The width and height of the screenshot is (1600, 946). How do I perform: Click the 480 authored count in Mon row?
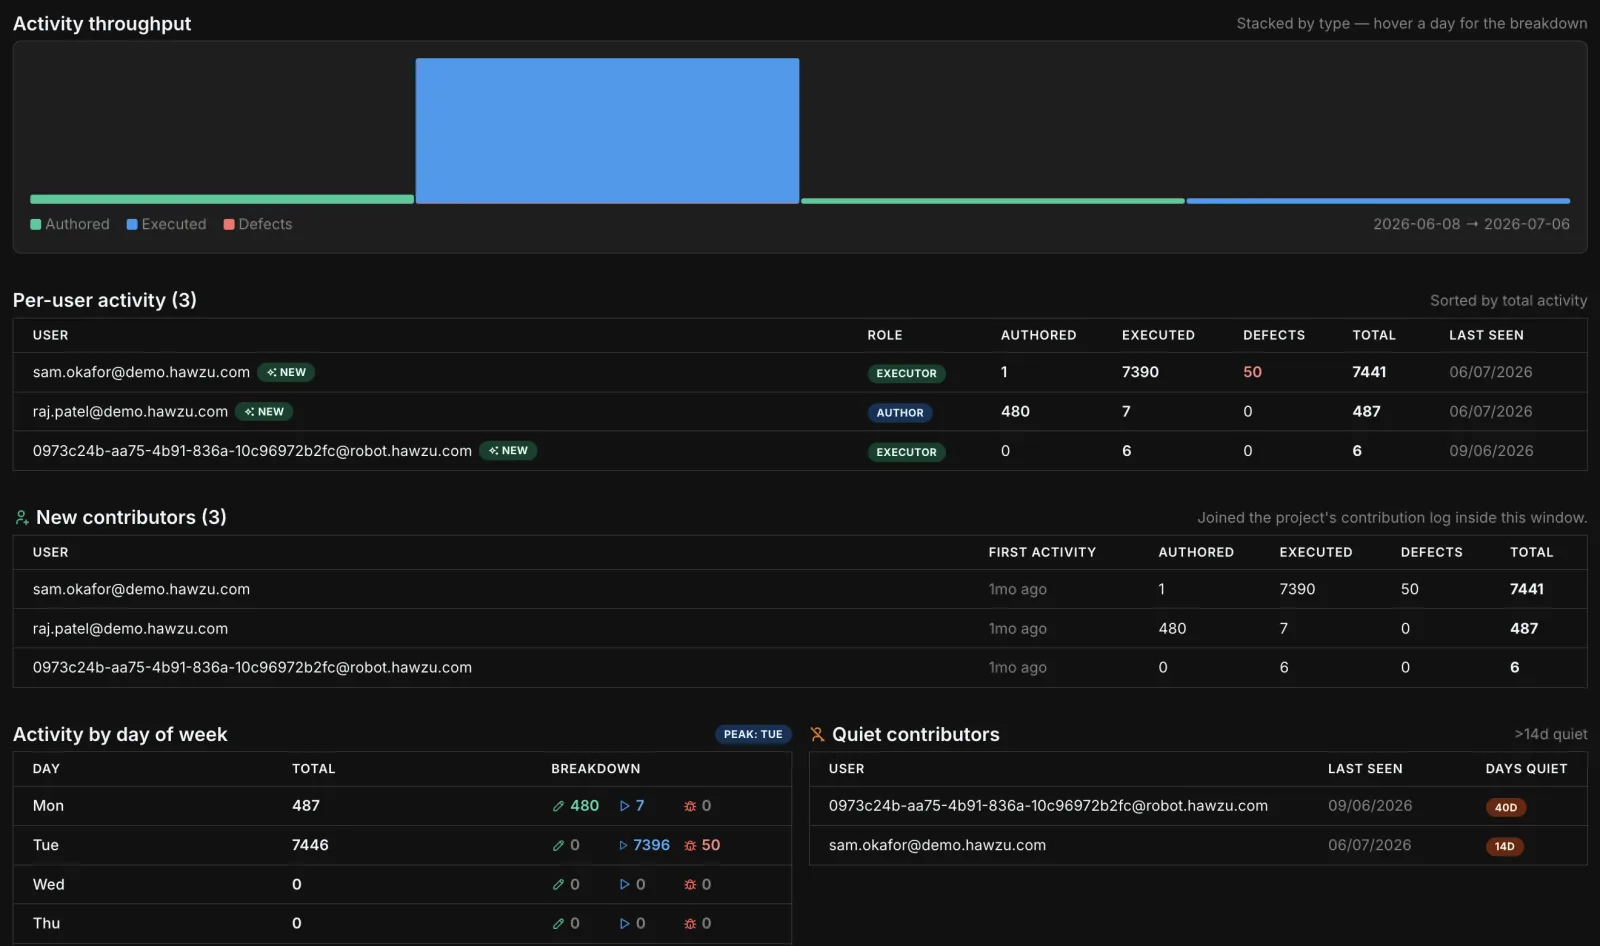pos(584,806)
